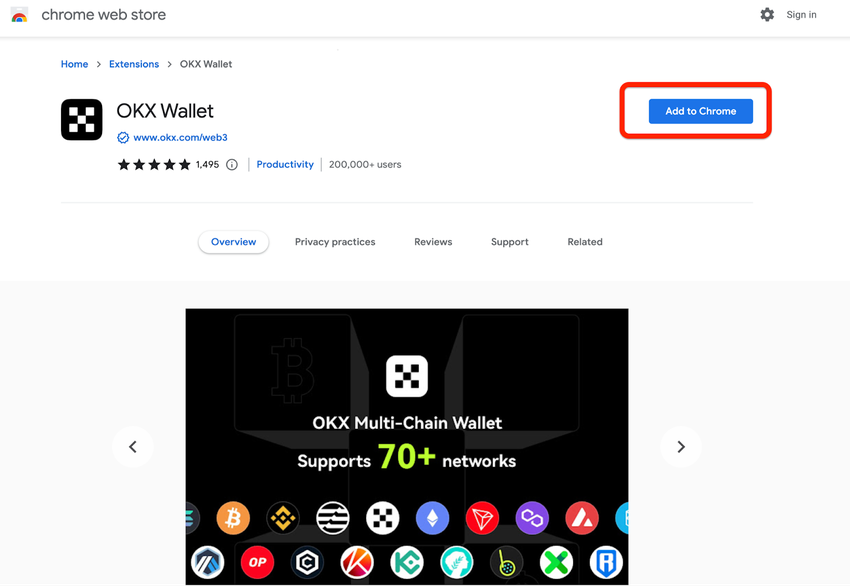
Task: Click the Add to Chrome button
Action: [700, 111]
